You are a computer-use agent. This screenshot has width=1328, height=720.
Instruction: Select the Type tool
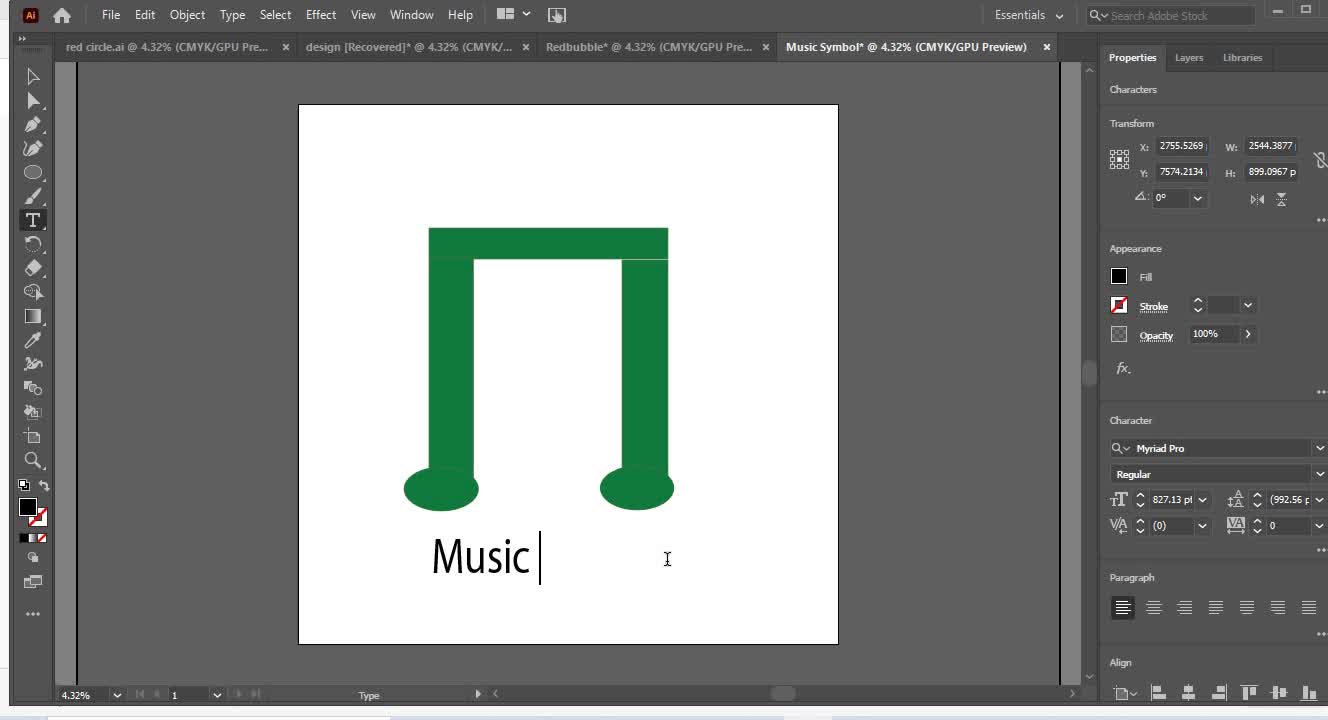tap(33, 220)
